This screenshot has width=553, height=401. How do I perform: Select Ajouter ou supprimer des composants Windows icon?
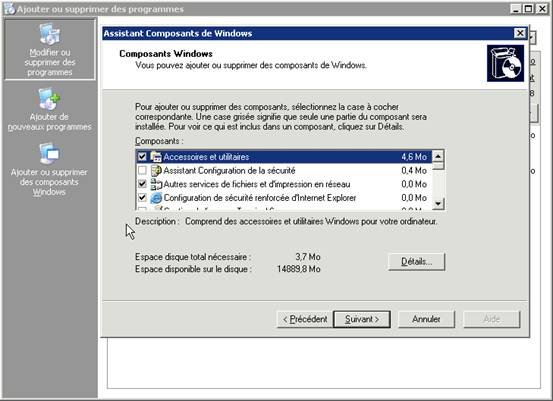49,153
